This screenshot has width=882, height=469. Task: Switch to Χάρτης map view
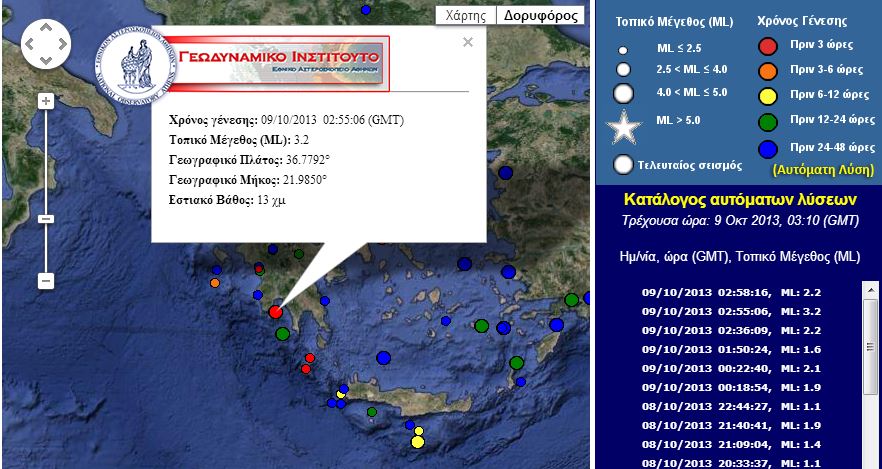[465, 15]
